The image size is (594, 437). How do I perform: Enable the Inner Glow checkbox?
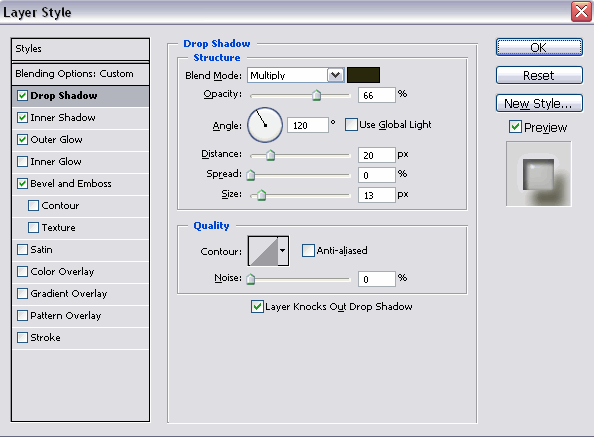click(22, 161)
